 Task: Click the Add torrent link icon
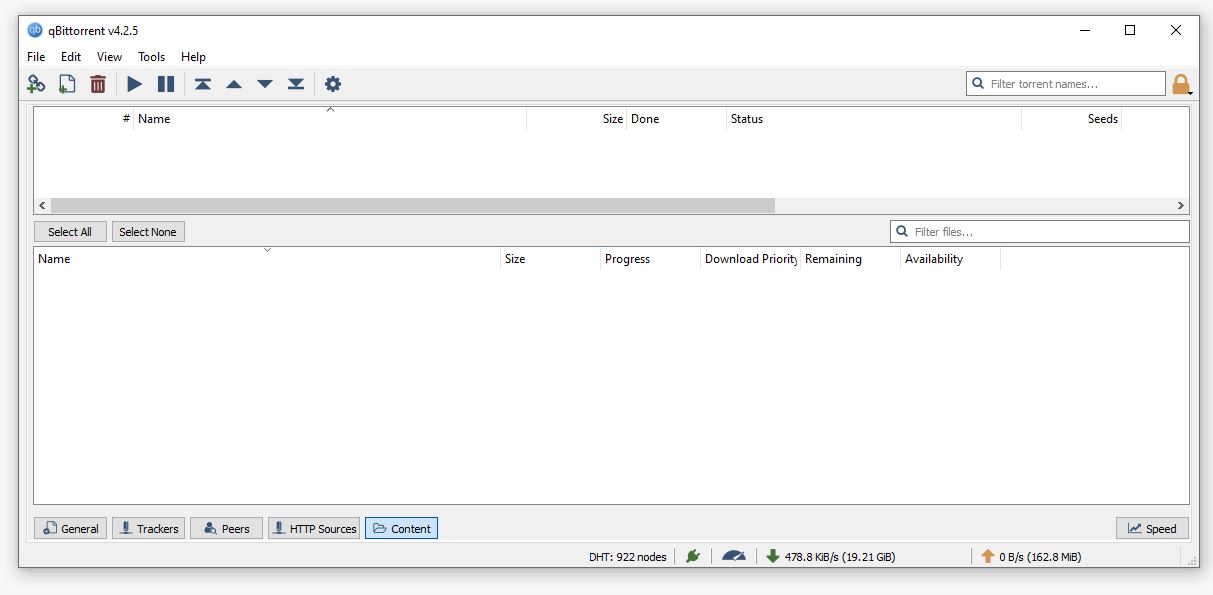point(36,84)
